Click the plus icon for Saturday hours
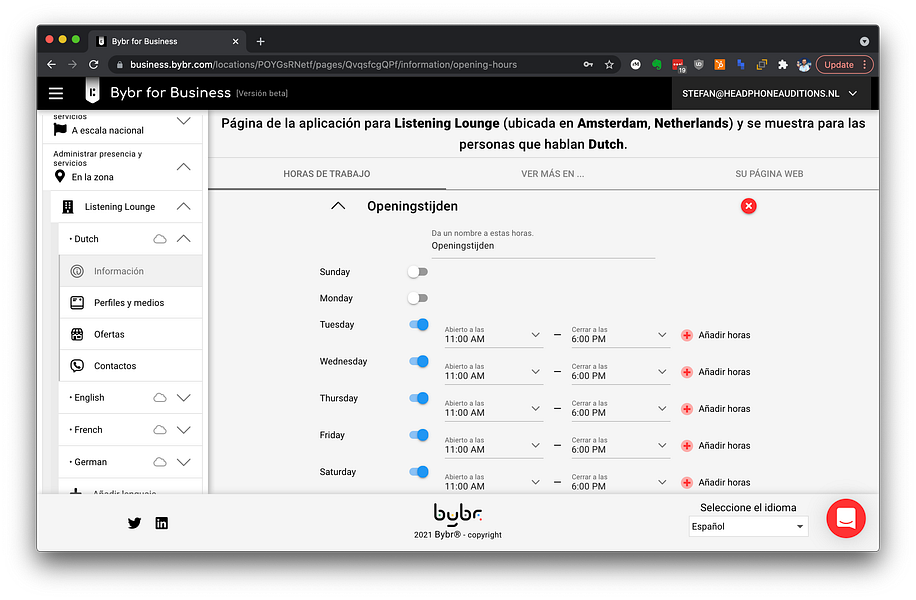Viewport: 916px width, 600px height. click(x=687, y=483)
